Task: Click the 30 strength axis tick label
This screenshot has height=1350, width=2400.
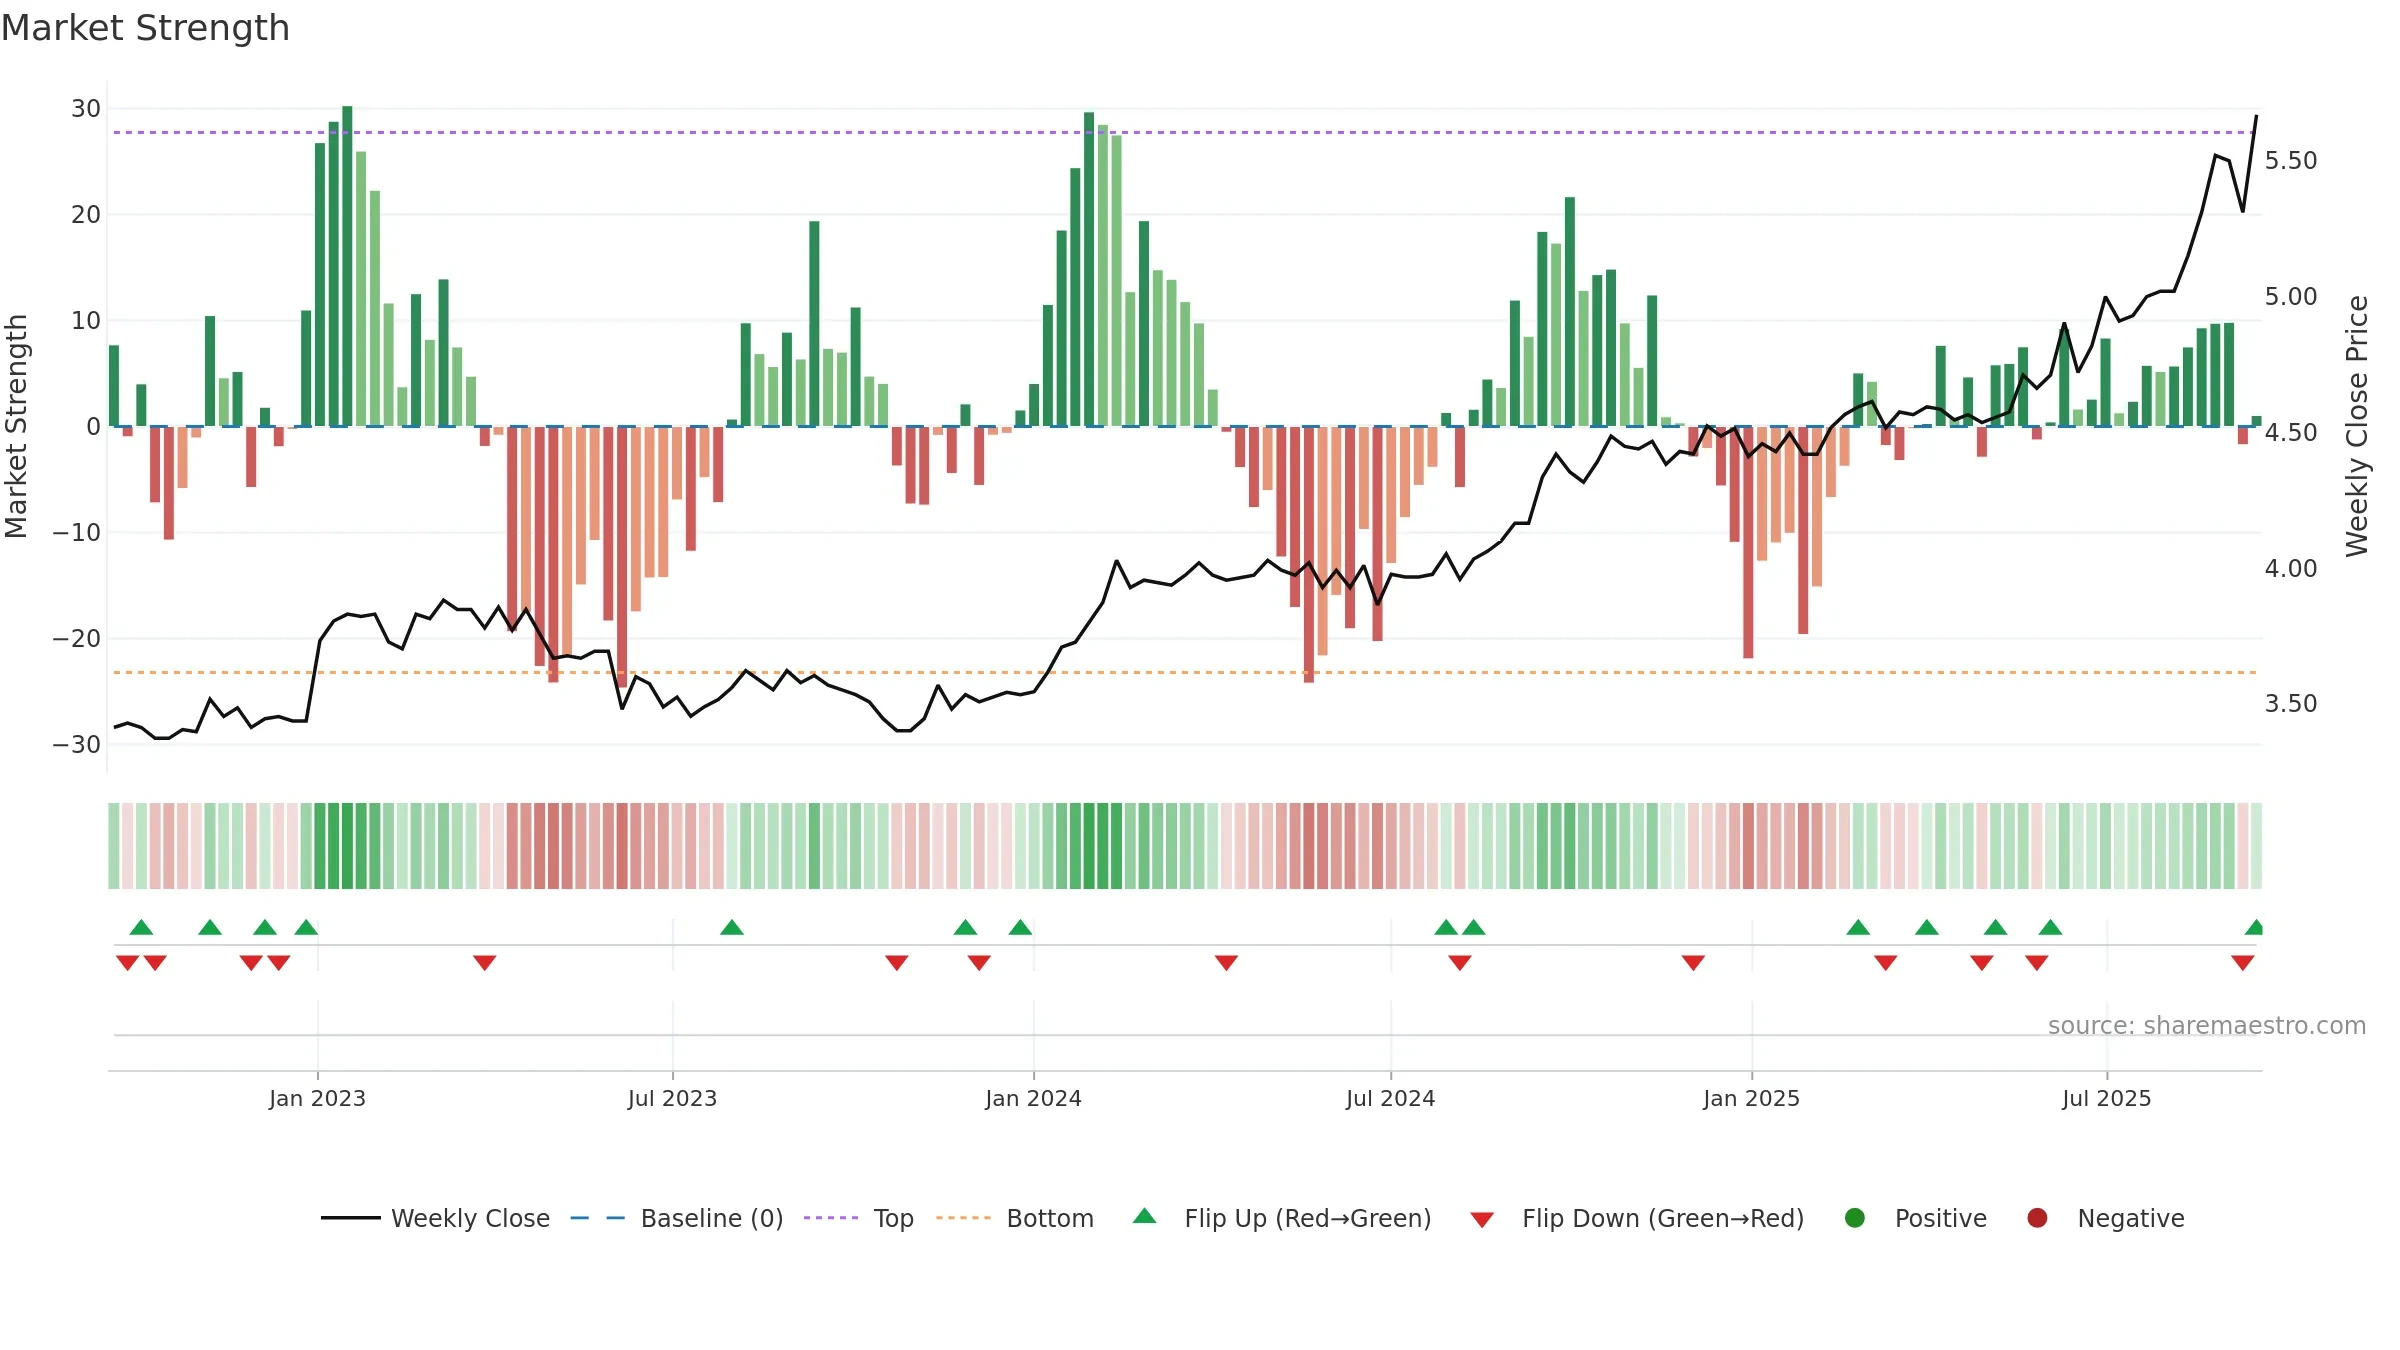Action: [86, 109]
